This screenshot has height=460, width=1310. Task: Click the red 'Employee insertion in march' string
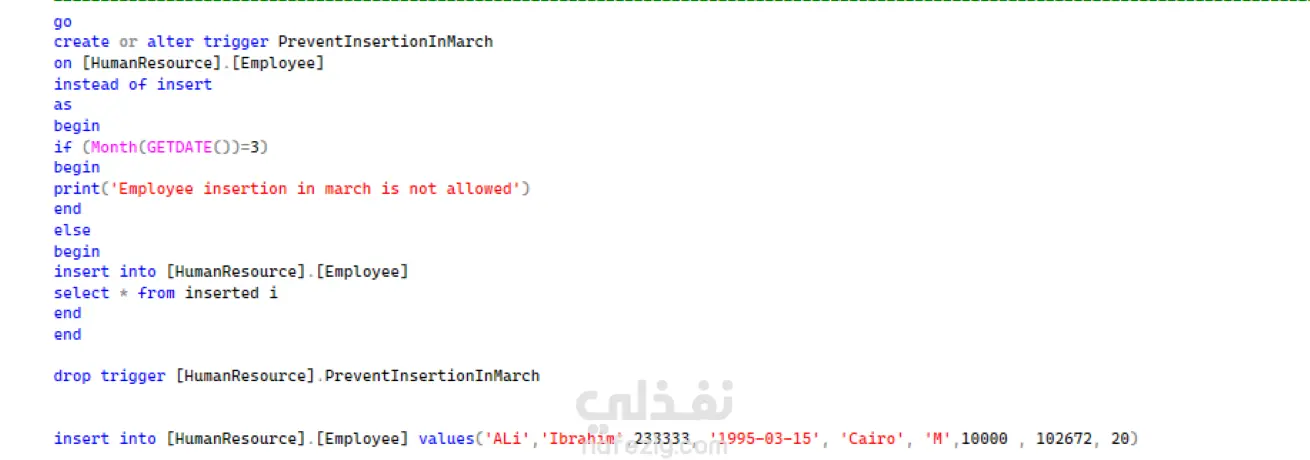click(x=247, y=188)
